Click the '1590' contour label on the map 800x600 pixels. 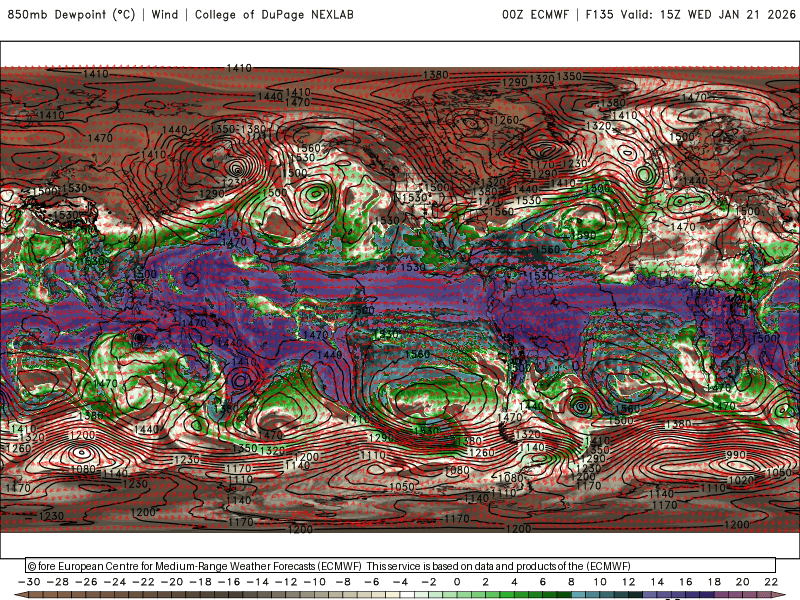point(583,235)
